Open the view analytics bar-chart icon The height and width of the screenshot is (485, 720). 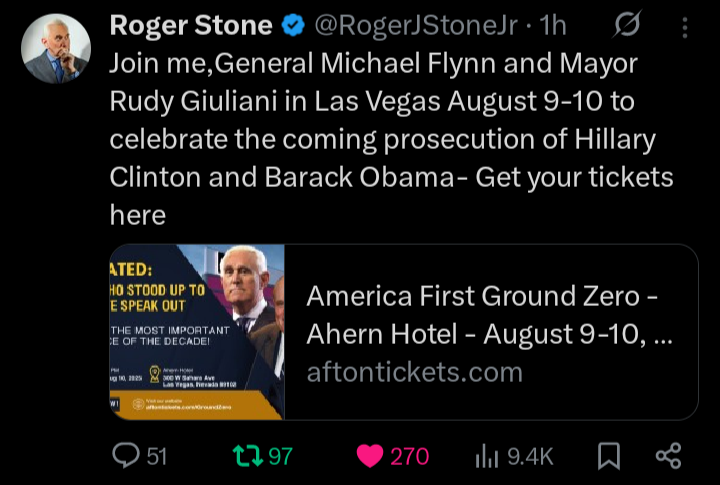pos(486,456)
